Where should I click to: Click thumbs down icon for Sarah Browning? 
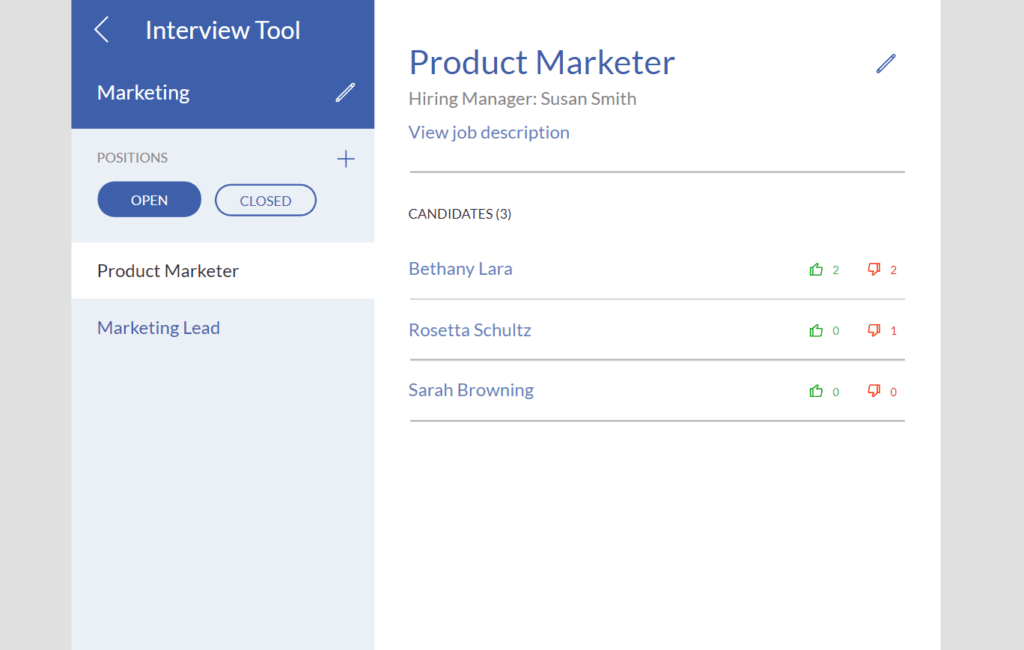pyautogui.click(x=874, y=391)
